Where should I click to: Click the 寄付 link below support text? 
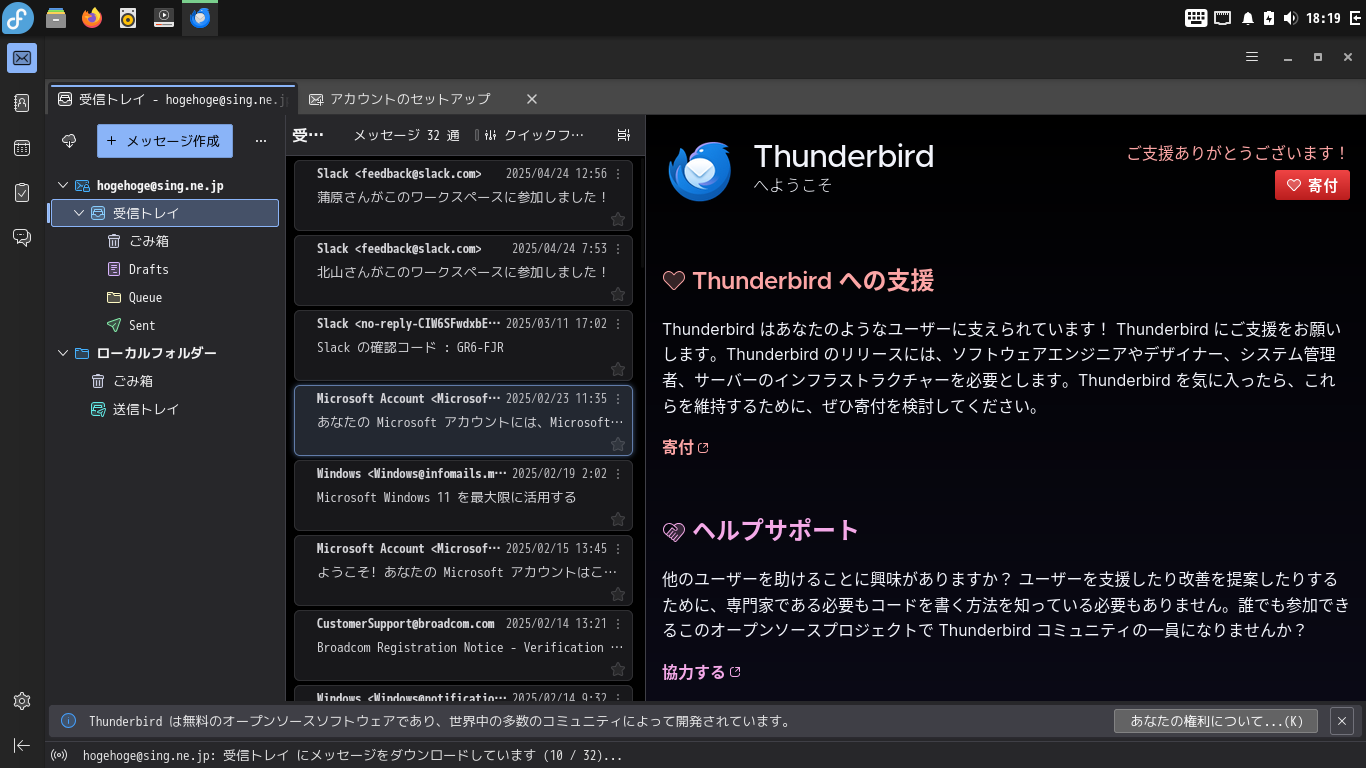coord(685,448)
